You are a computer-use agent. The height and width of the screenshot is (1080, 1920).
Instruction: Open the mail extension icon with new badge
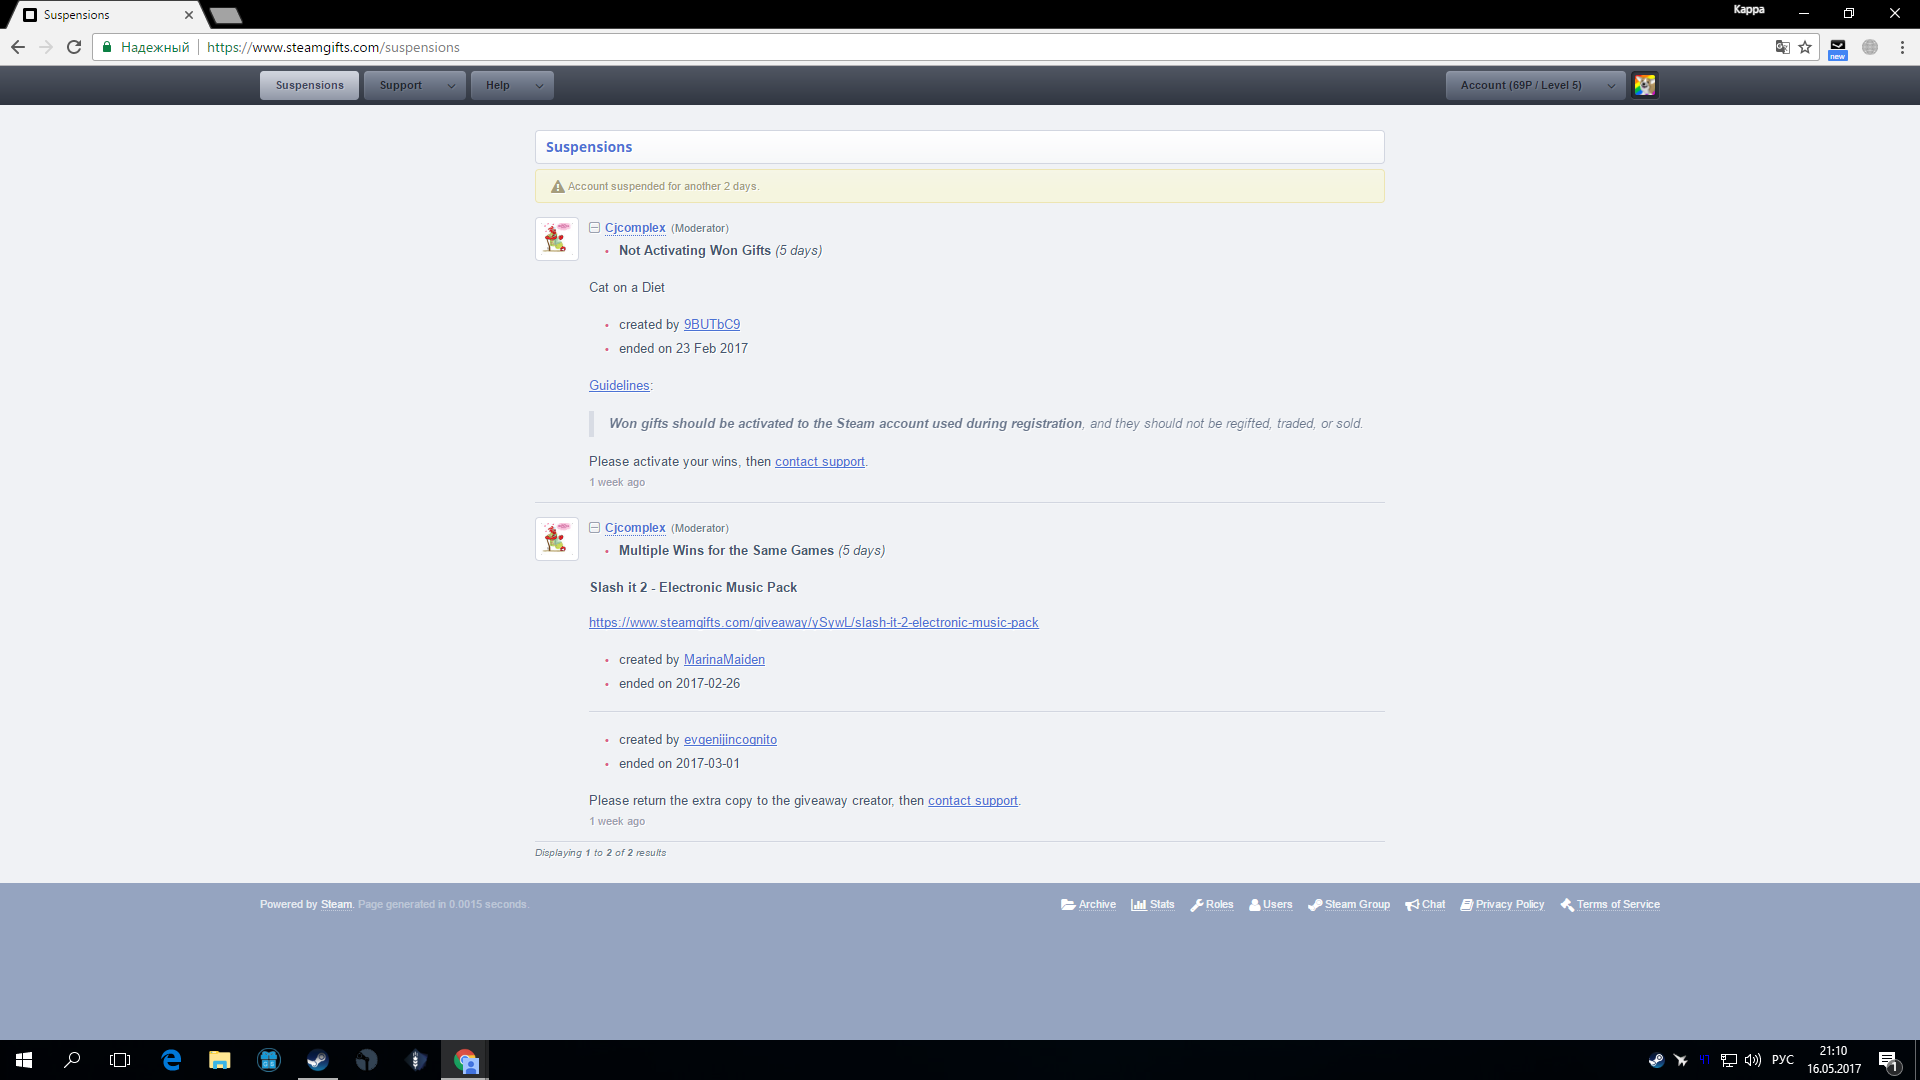click(1838, 48)
